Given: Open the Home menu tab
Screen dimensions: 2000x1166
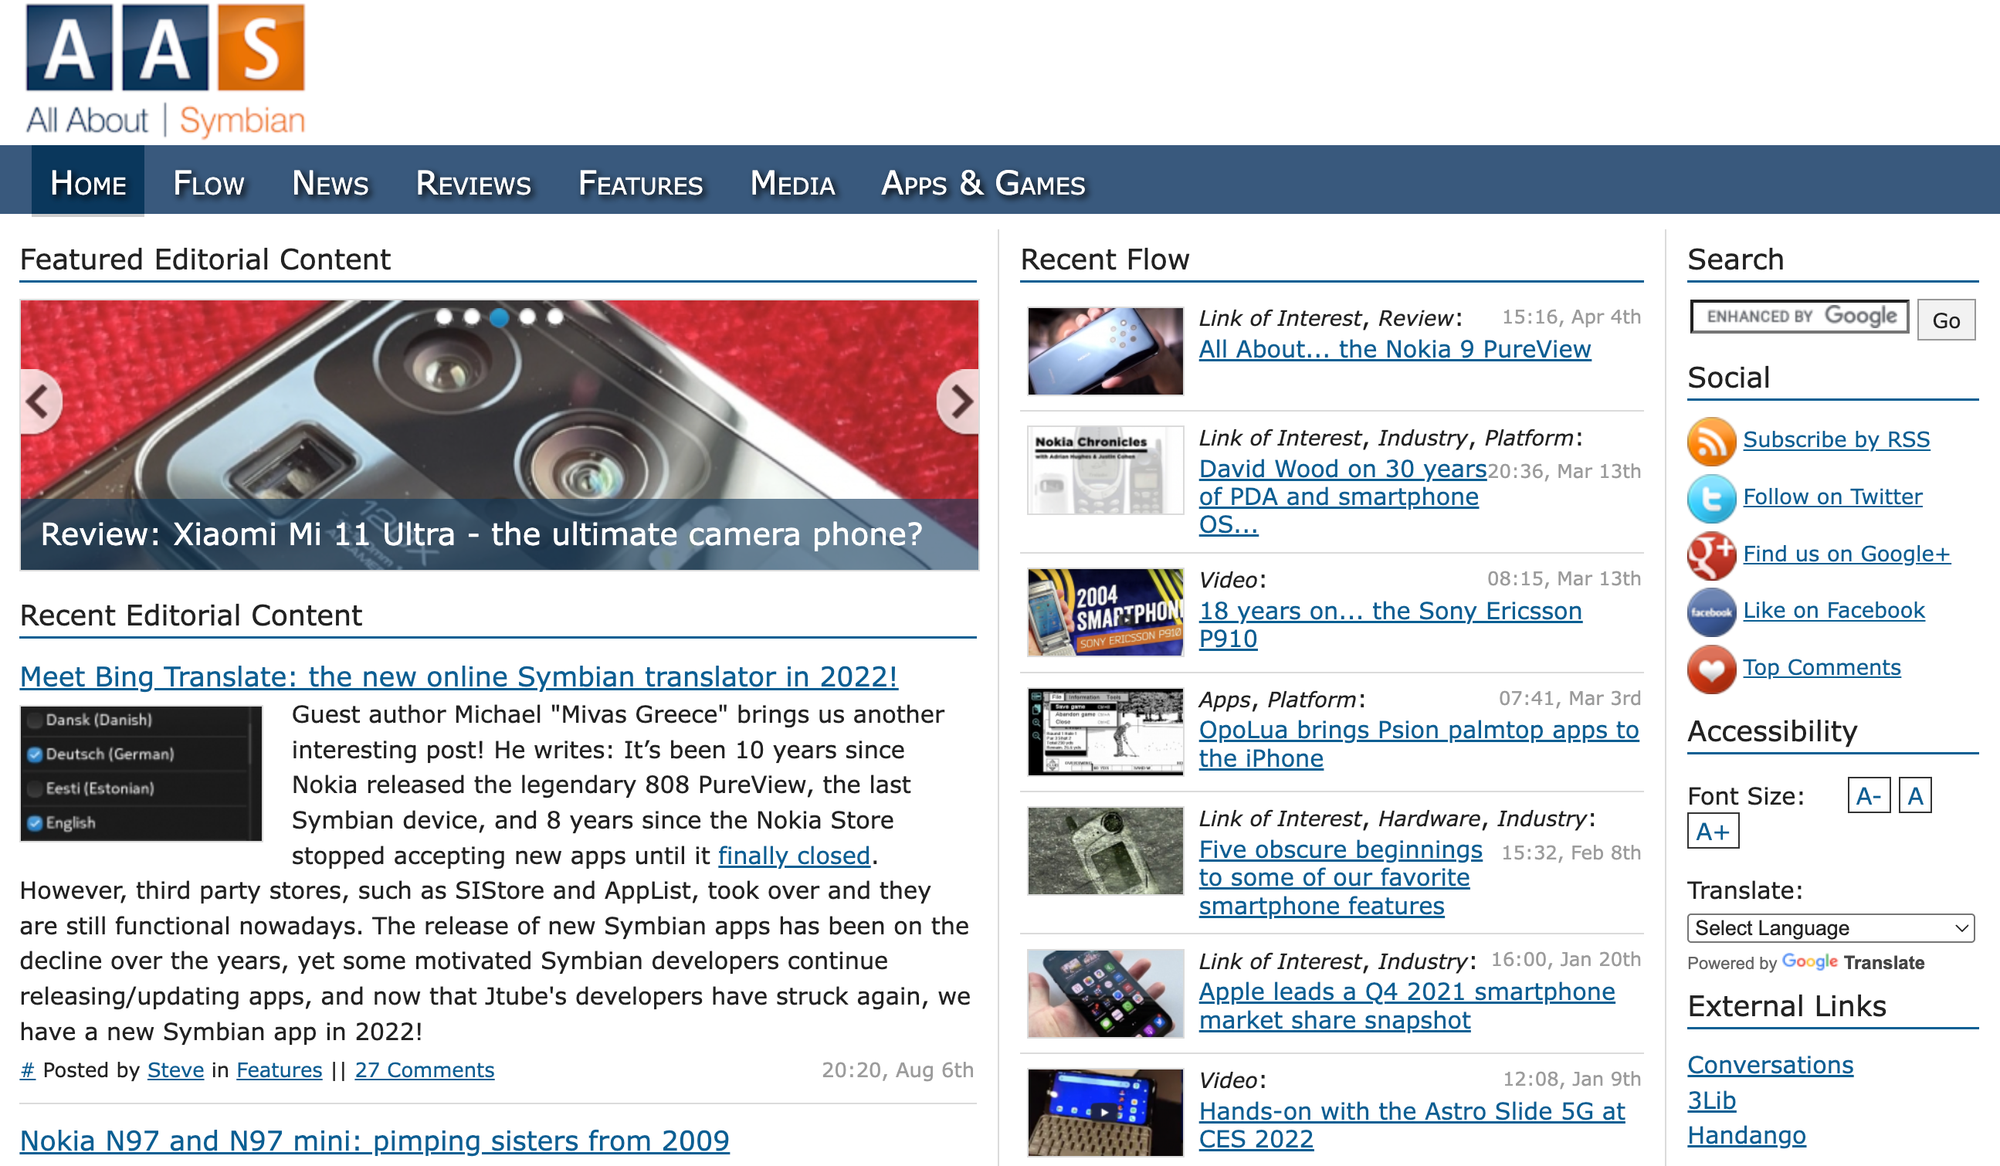Looking at the screenshot, I should click(88, 183).
